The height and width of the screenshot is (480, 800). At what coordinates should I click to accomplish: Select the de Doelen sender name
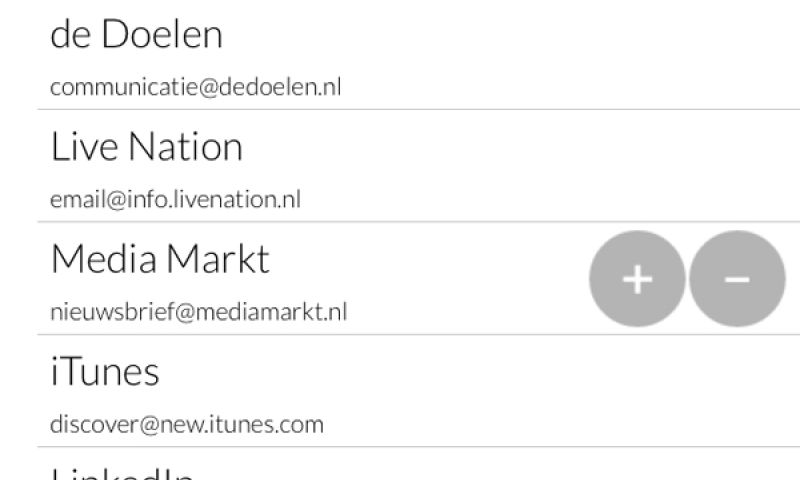136,35
